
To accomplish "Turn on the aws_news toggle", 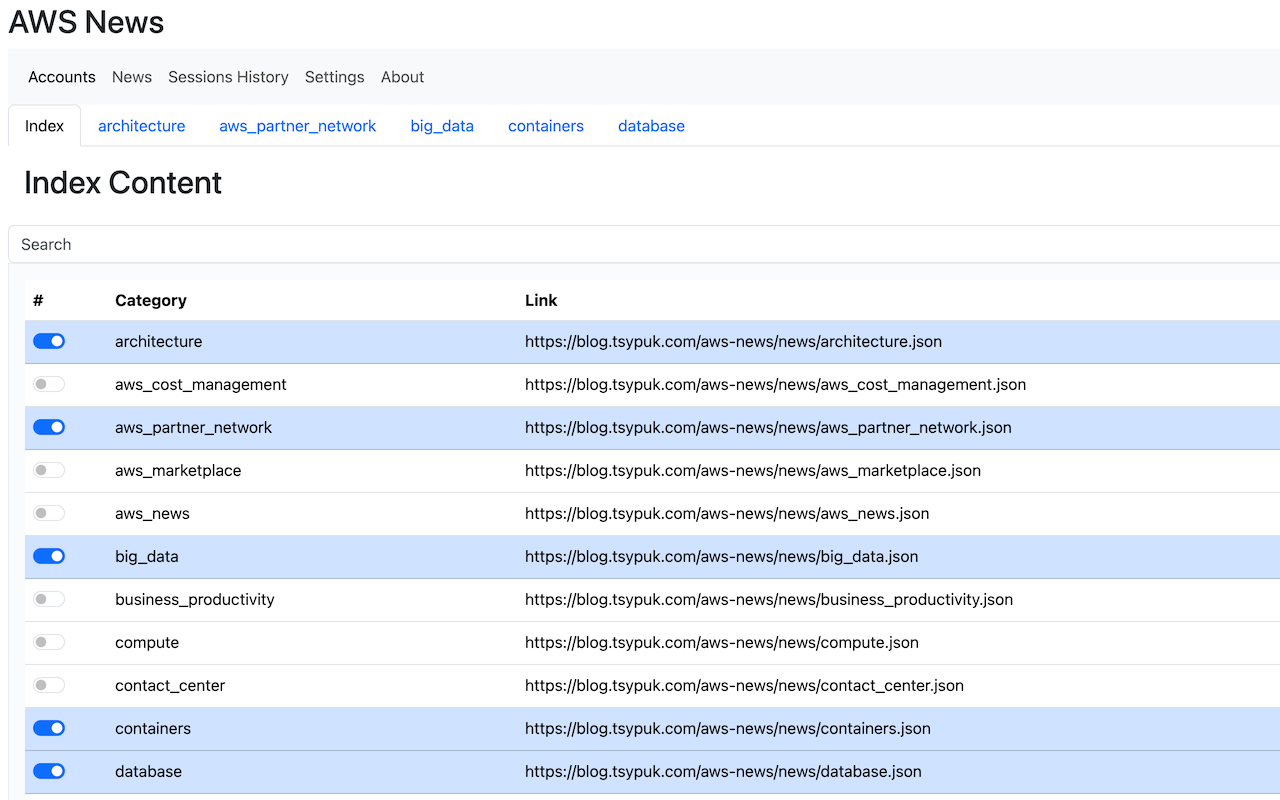I will coord(48,512).
